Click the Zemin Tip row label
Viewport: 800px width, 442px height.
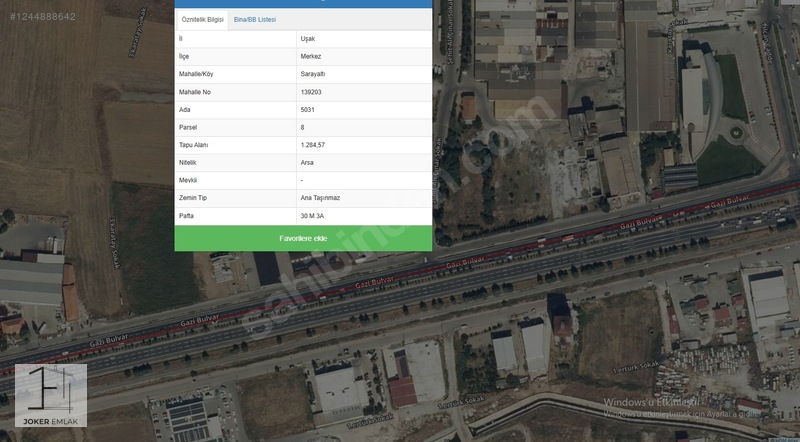193,198
